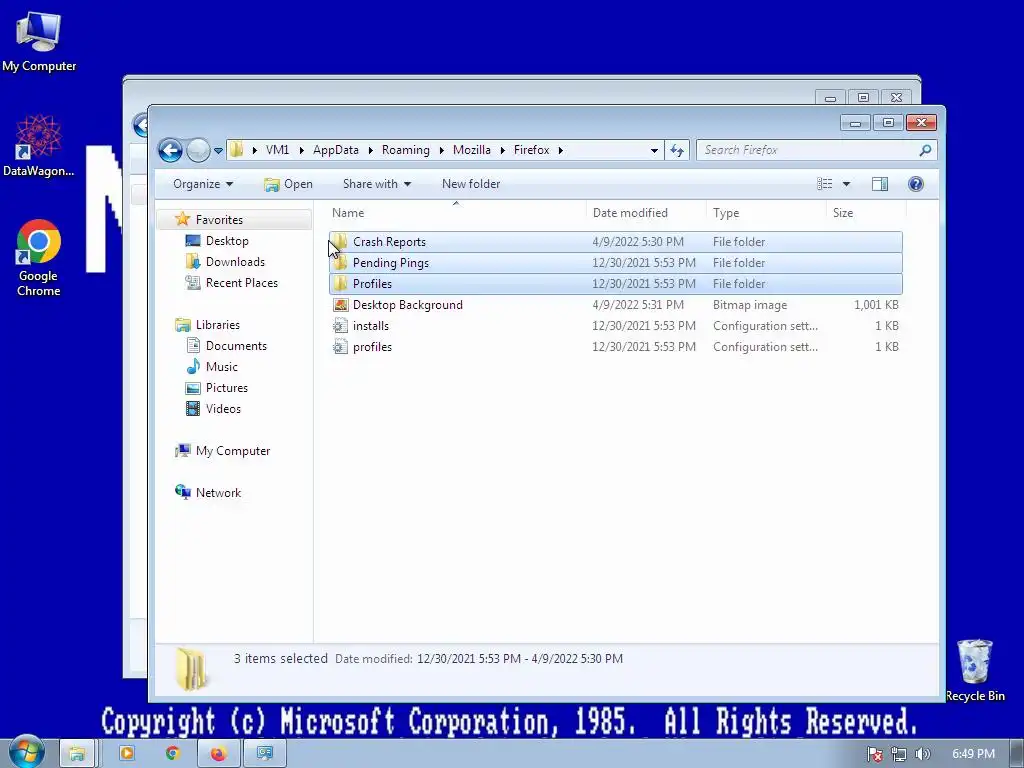
Task: Click the volume speaker tray icon
Action: [922, 754]
